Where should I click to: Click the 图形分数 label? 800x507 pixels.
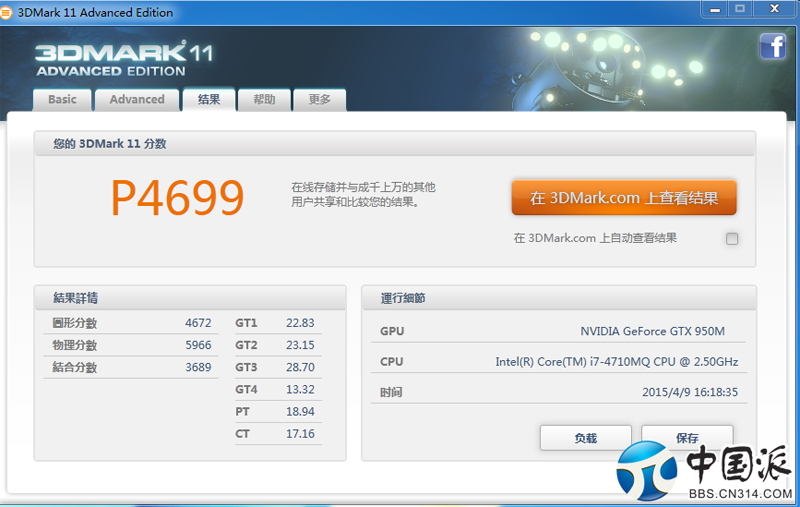pyautogui.click(x=74, y=323)
